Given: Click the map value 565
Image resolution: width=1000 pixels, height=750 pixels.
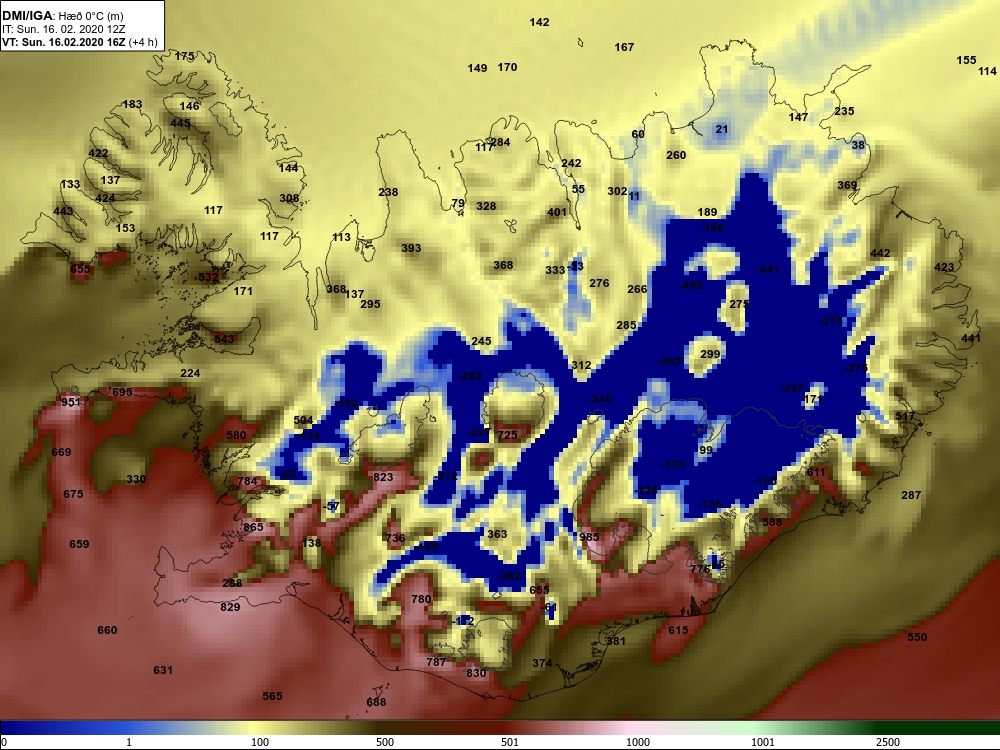Looking at the screenshot, I should click(272, 696).
